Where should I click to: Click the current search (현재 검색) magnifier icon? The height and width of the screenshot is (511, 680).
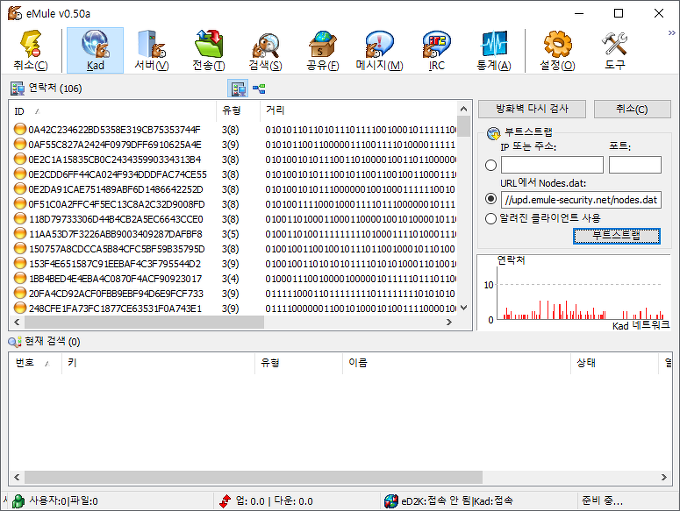tap(15, 342)
